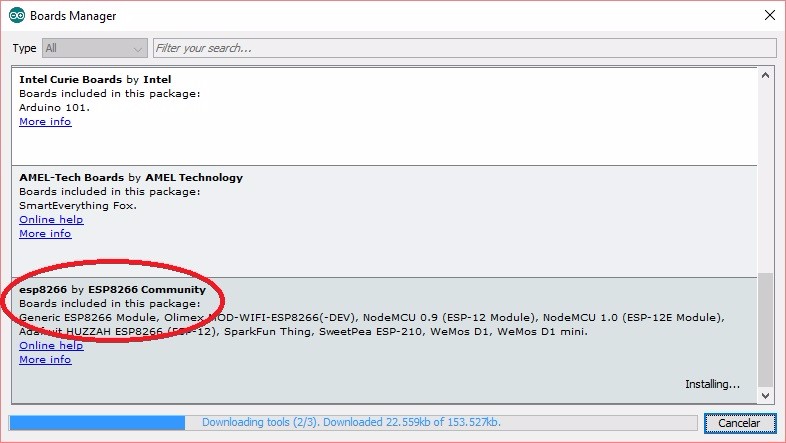
Task: Open More info link under esp8266 package
Action: pos(45,360)
